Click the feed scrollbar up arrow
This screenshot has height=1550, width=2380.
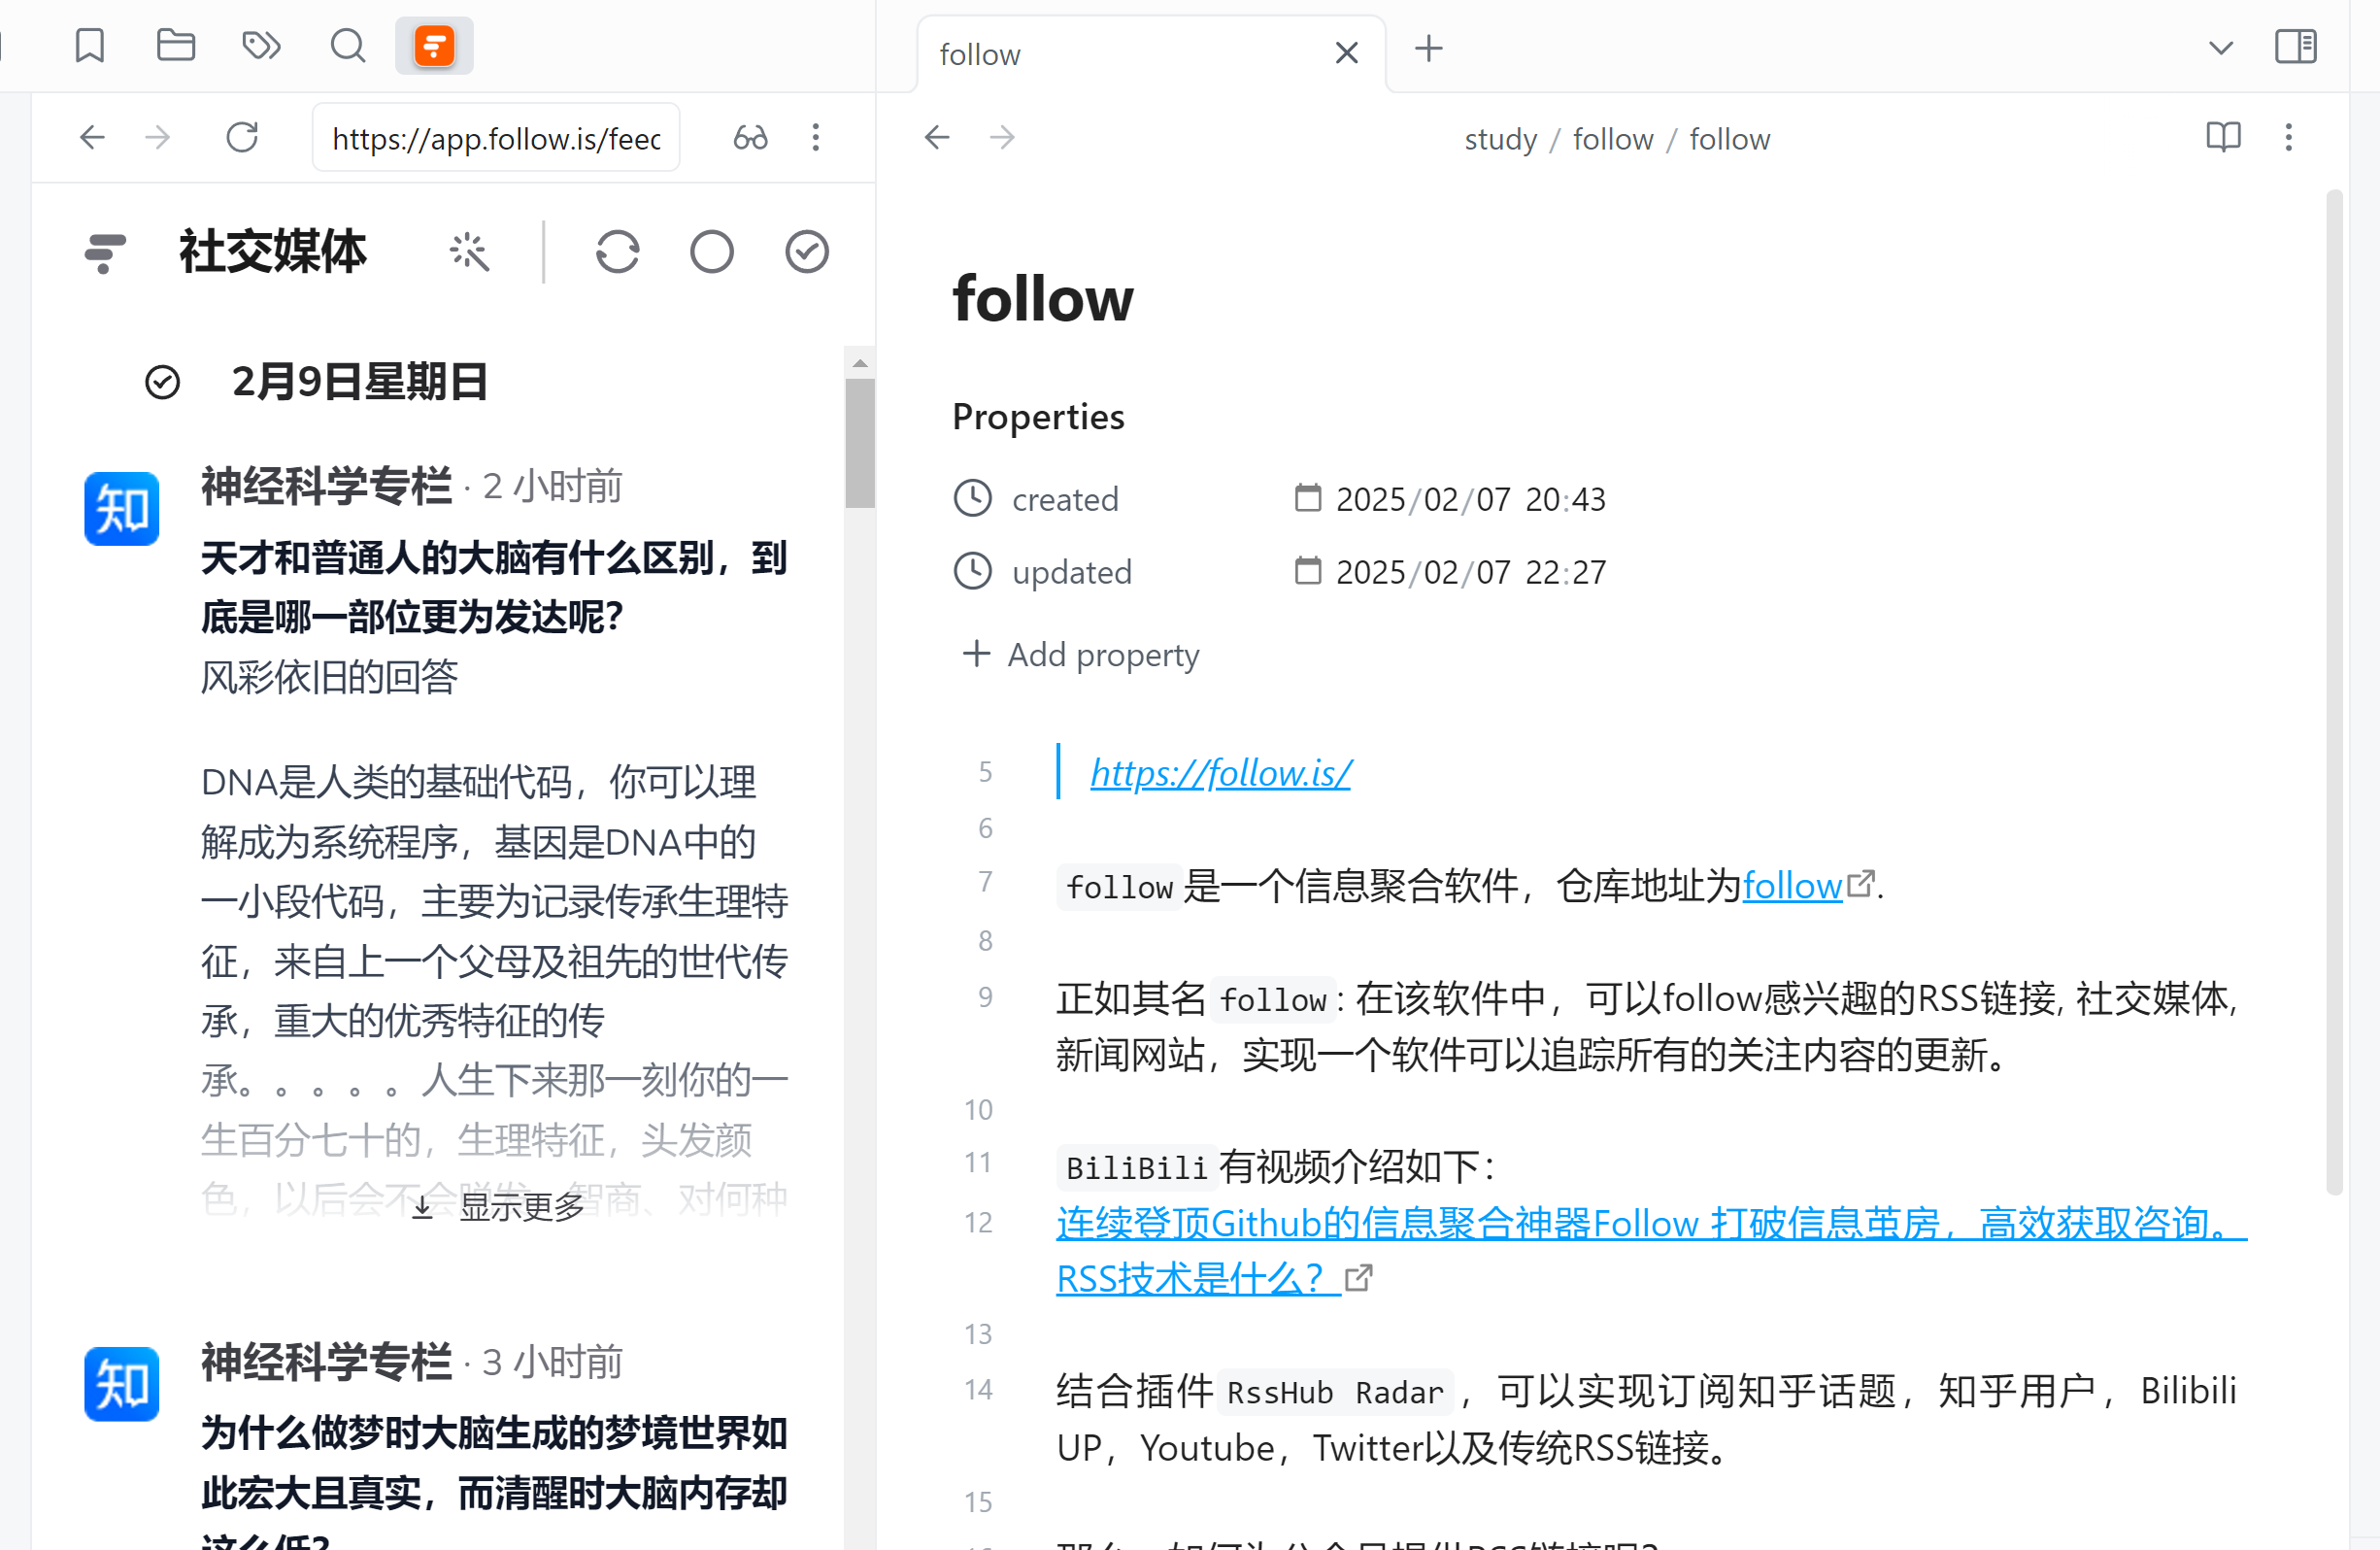[859, 363]
